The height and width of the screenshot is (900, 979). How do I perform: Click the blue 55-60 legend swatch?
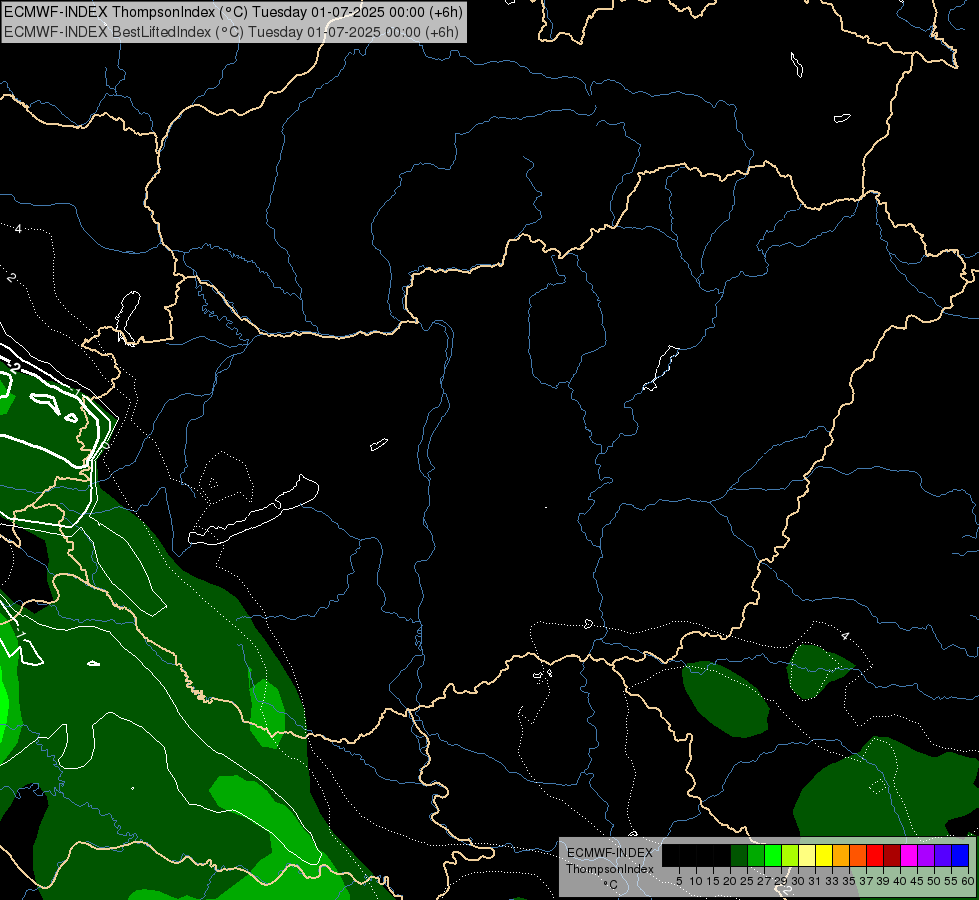pos(960,855)
